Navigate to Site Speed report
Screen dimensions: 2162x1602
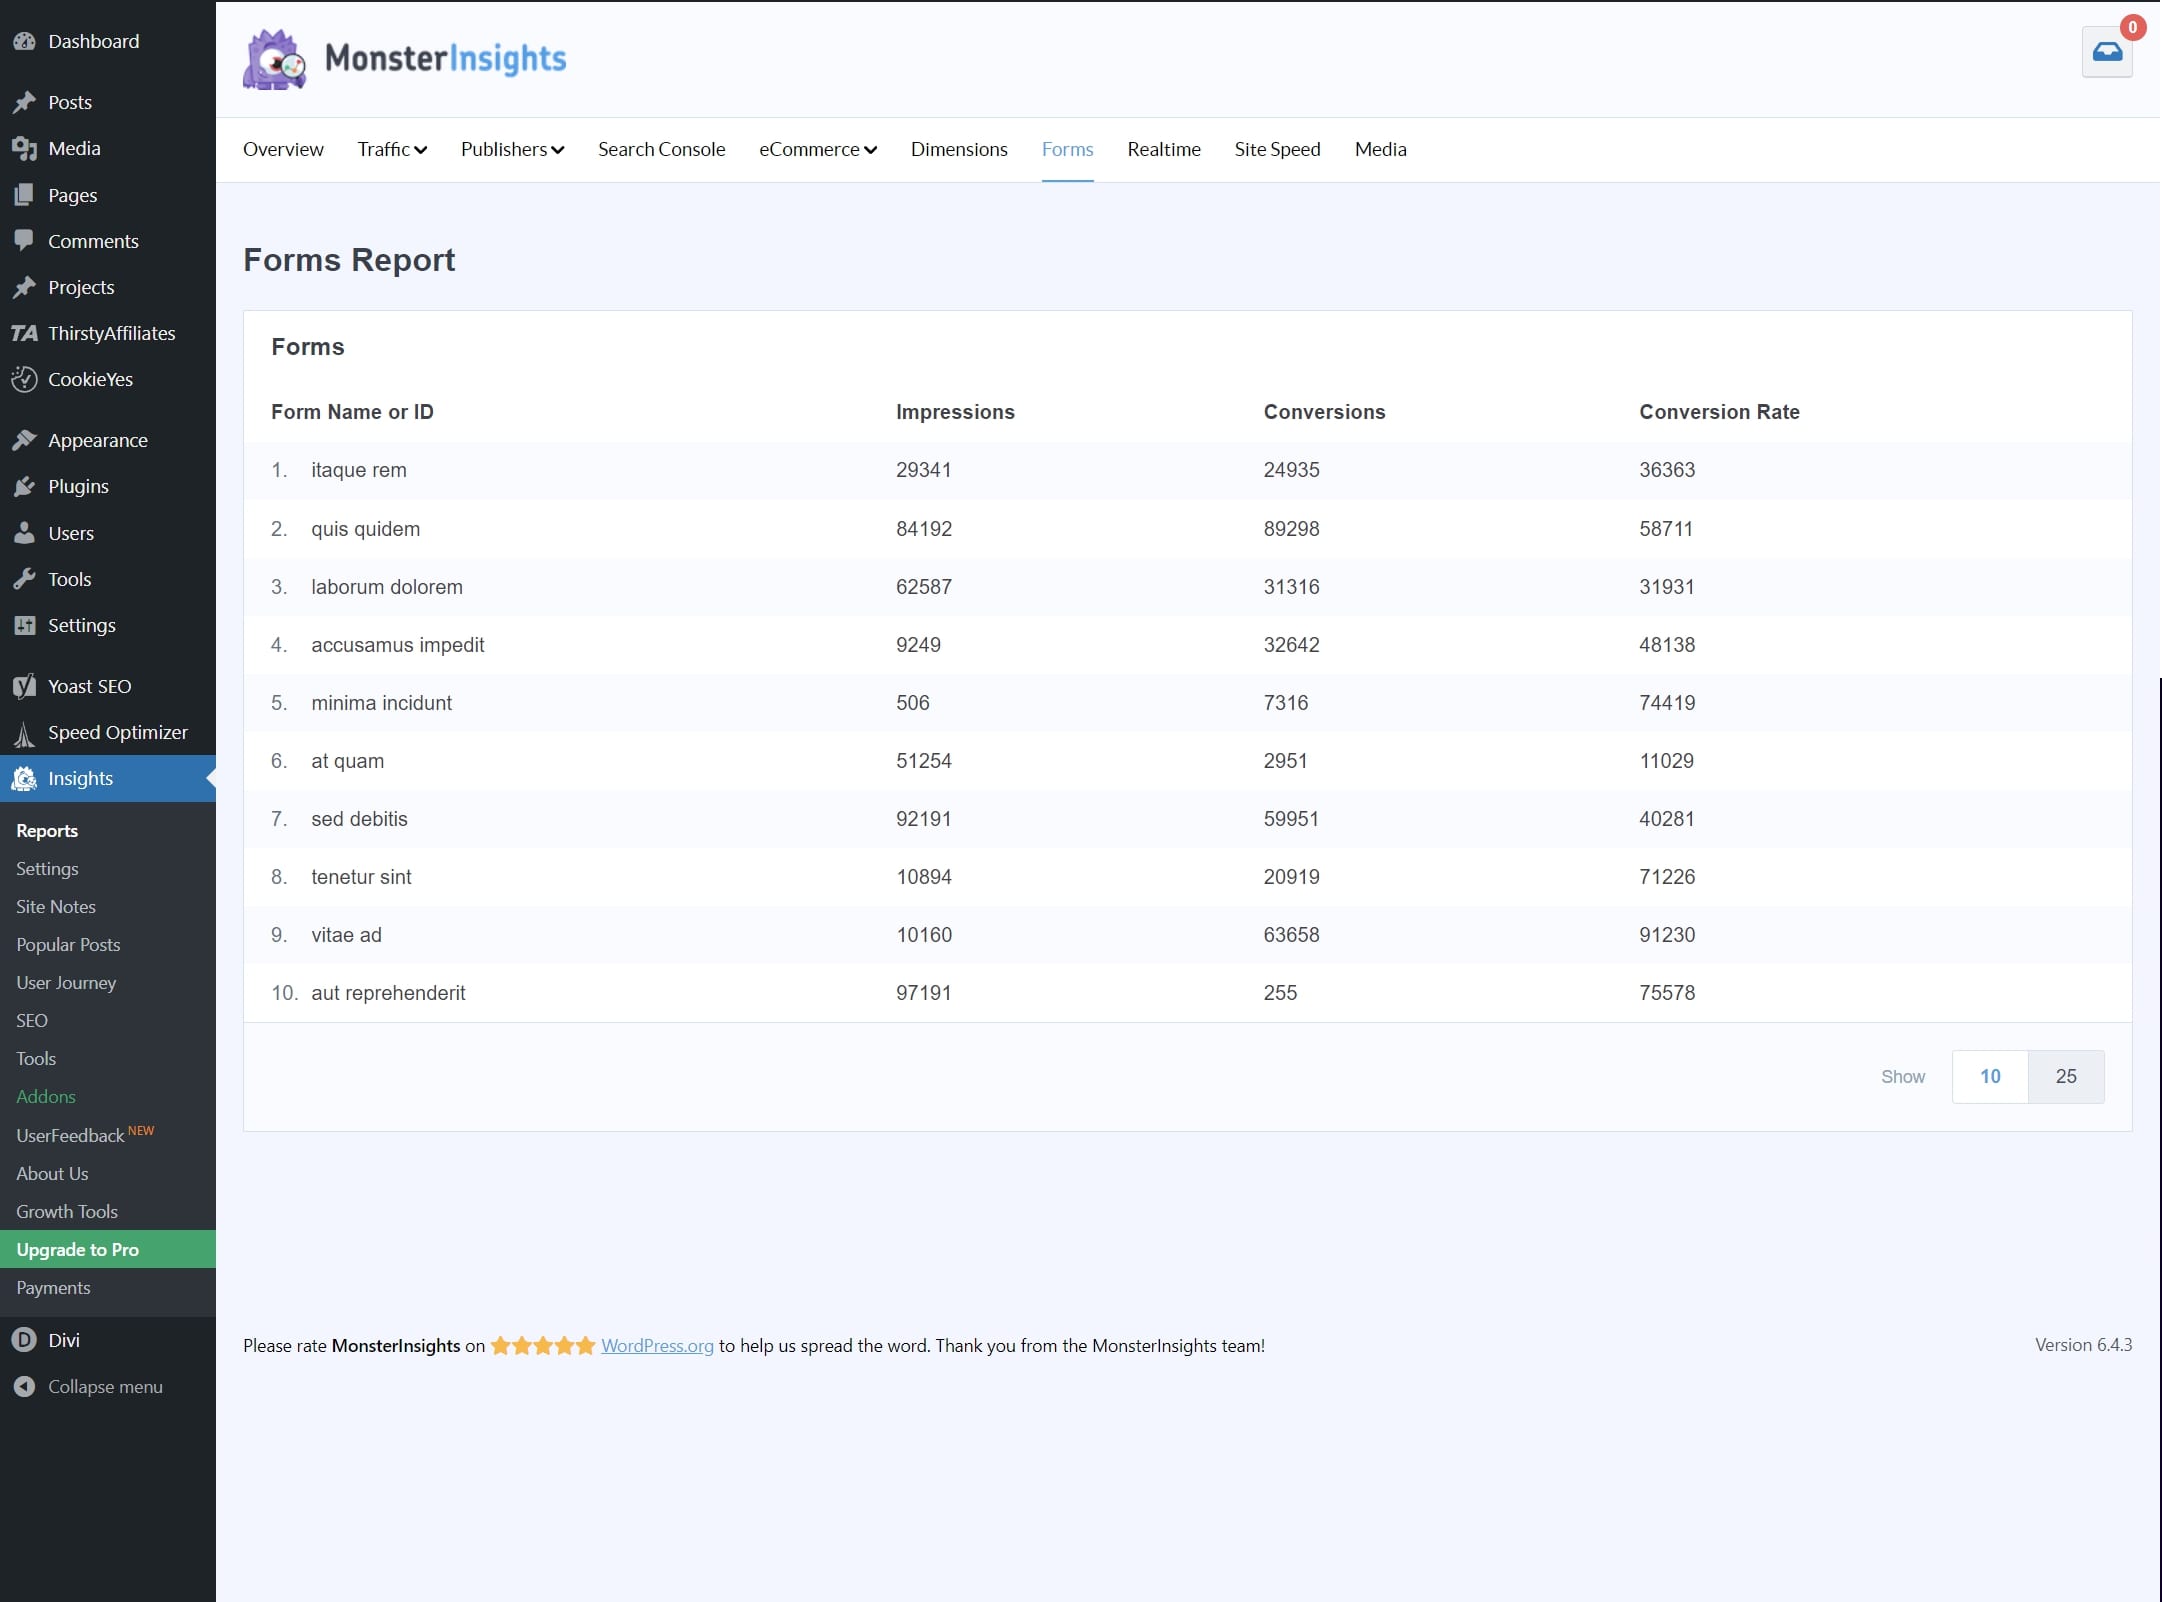click(x=1277, y=148)
